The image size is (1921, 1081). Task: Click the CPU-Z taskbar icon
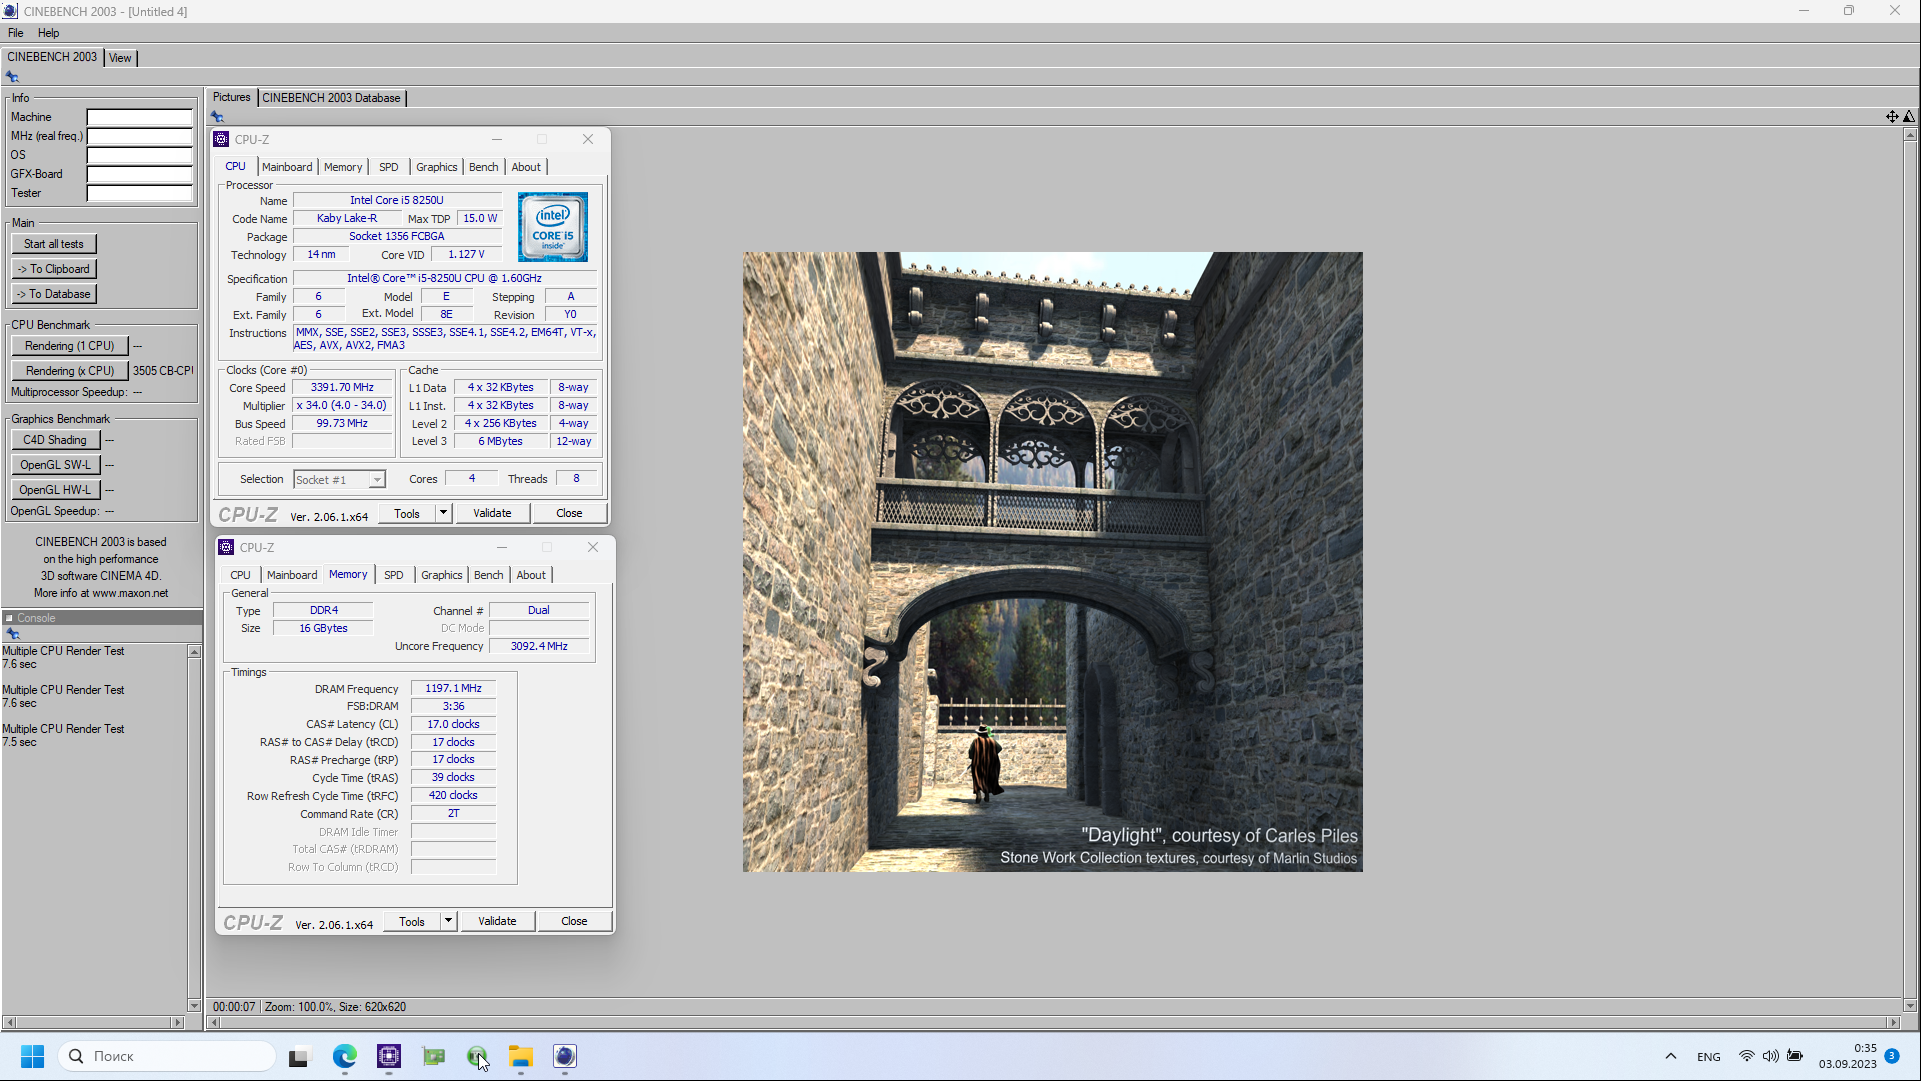tap(389, 1056)
